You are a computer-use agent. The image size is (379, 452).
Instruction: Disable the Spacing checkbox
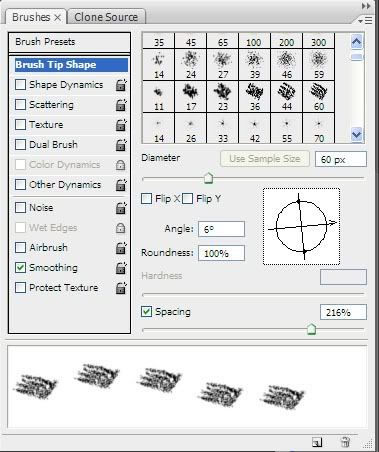point(147,312)
